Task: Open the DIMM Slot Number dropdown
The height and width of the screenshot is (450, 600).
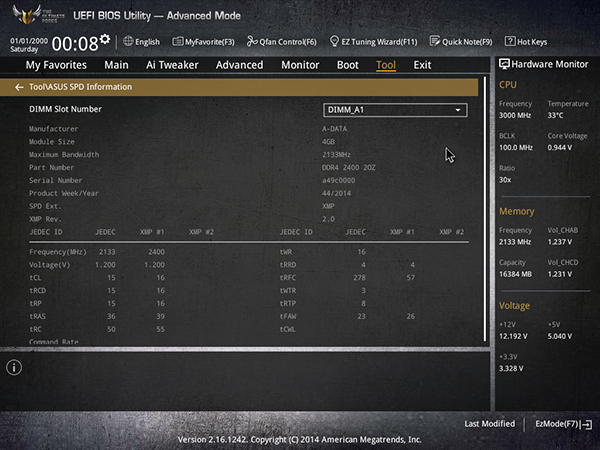Action: pyautogui.click(x=395, y=110)
